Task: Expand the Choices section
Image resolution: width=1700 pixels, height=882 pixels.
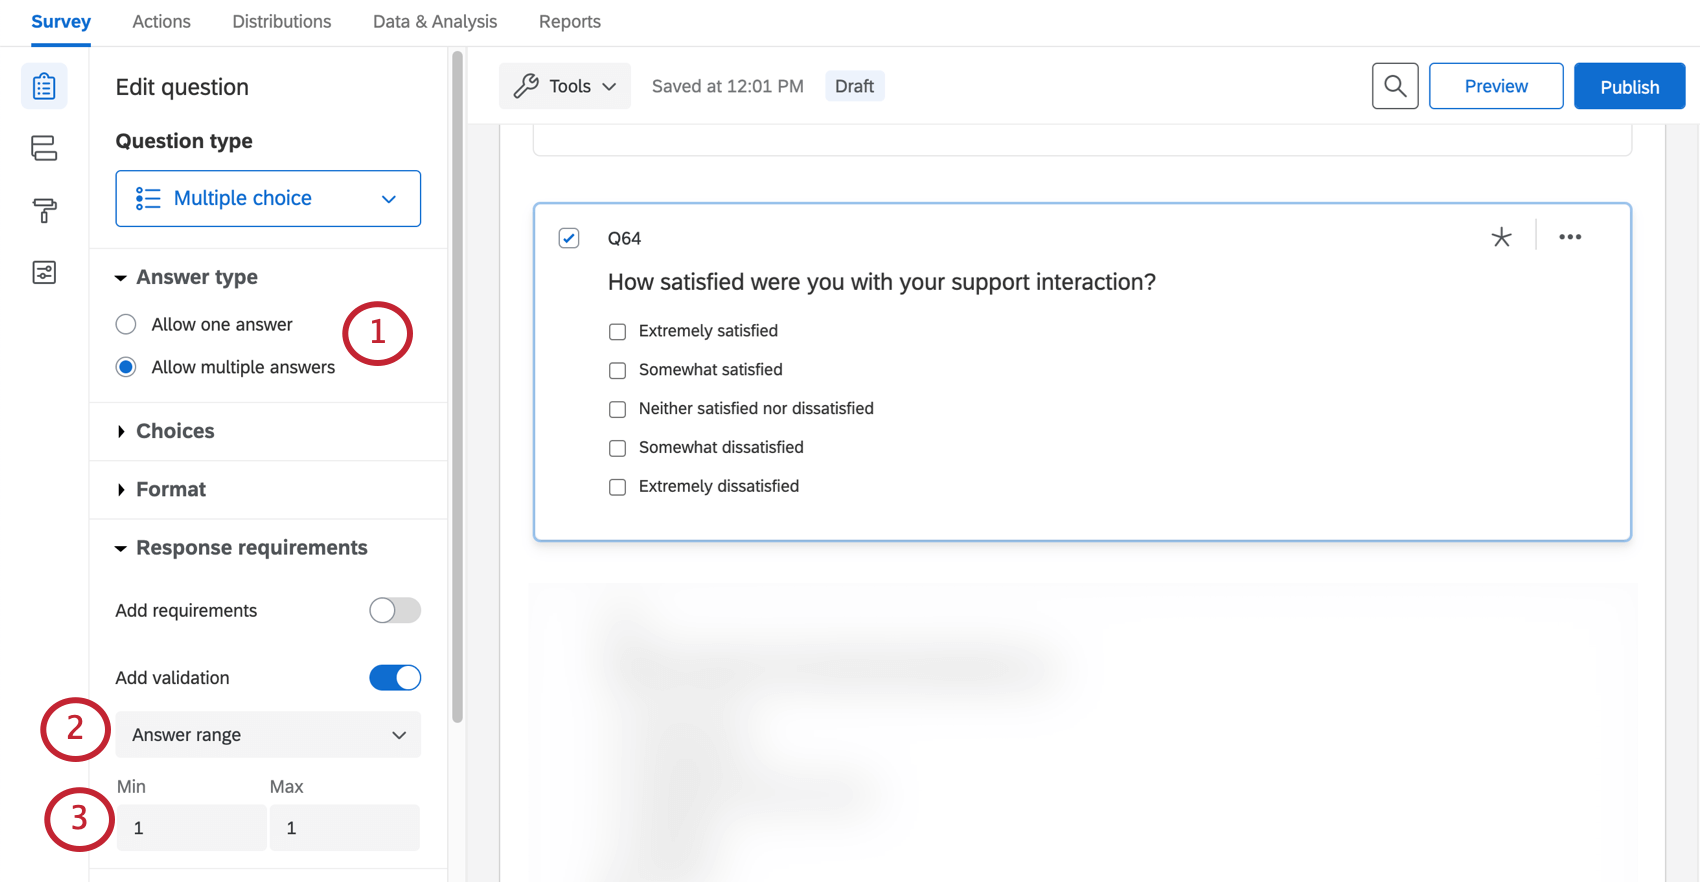Action: pyautogui.click(x=175, y=431)
